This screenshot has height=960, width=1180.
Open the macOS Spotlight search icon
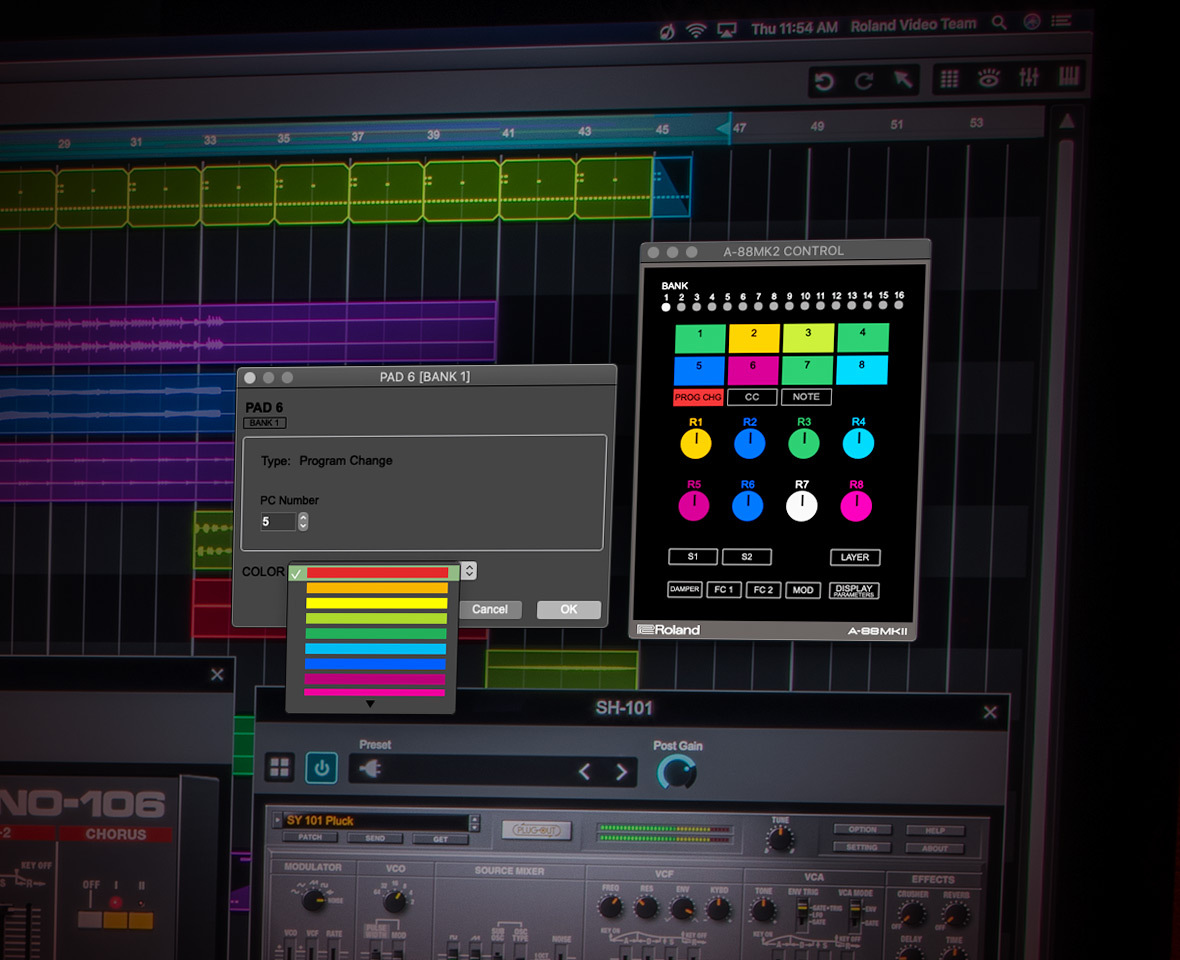(x=998, y=23)
